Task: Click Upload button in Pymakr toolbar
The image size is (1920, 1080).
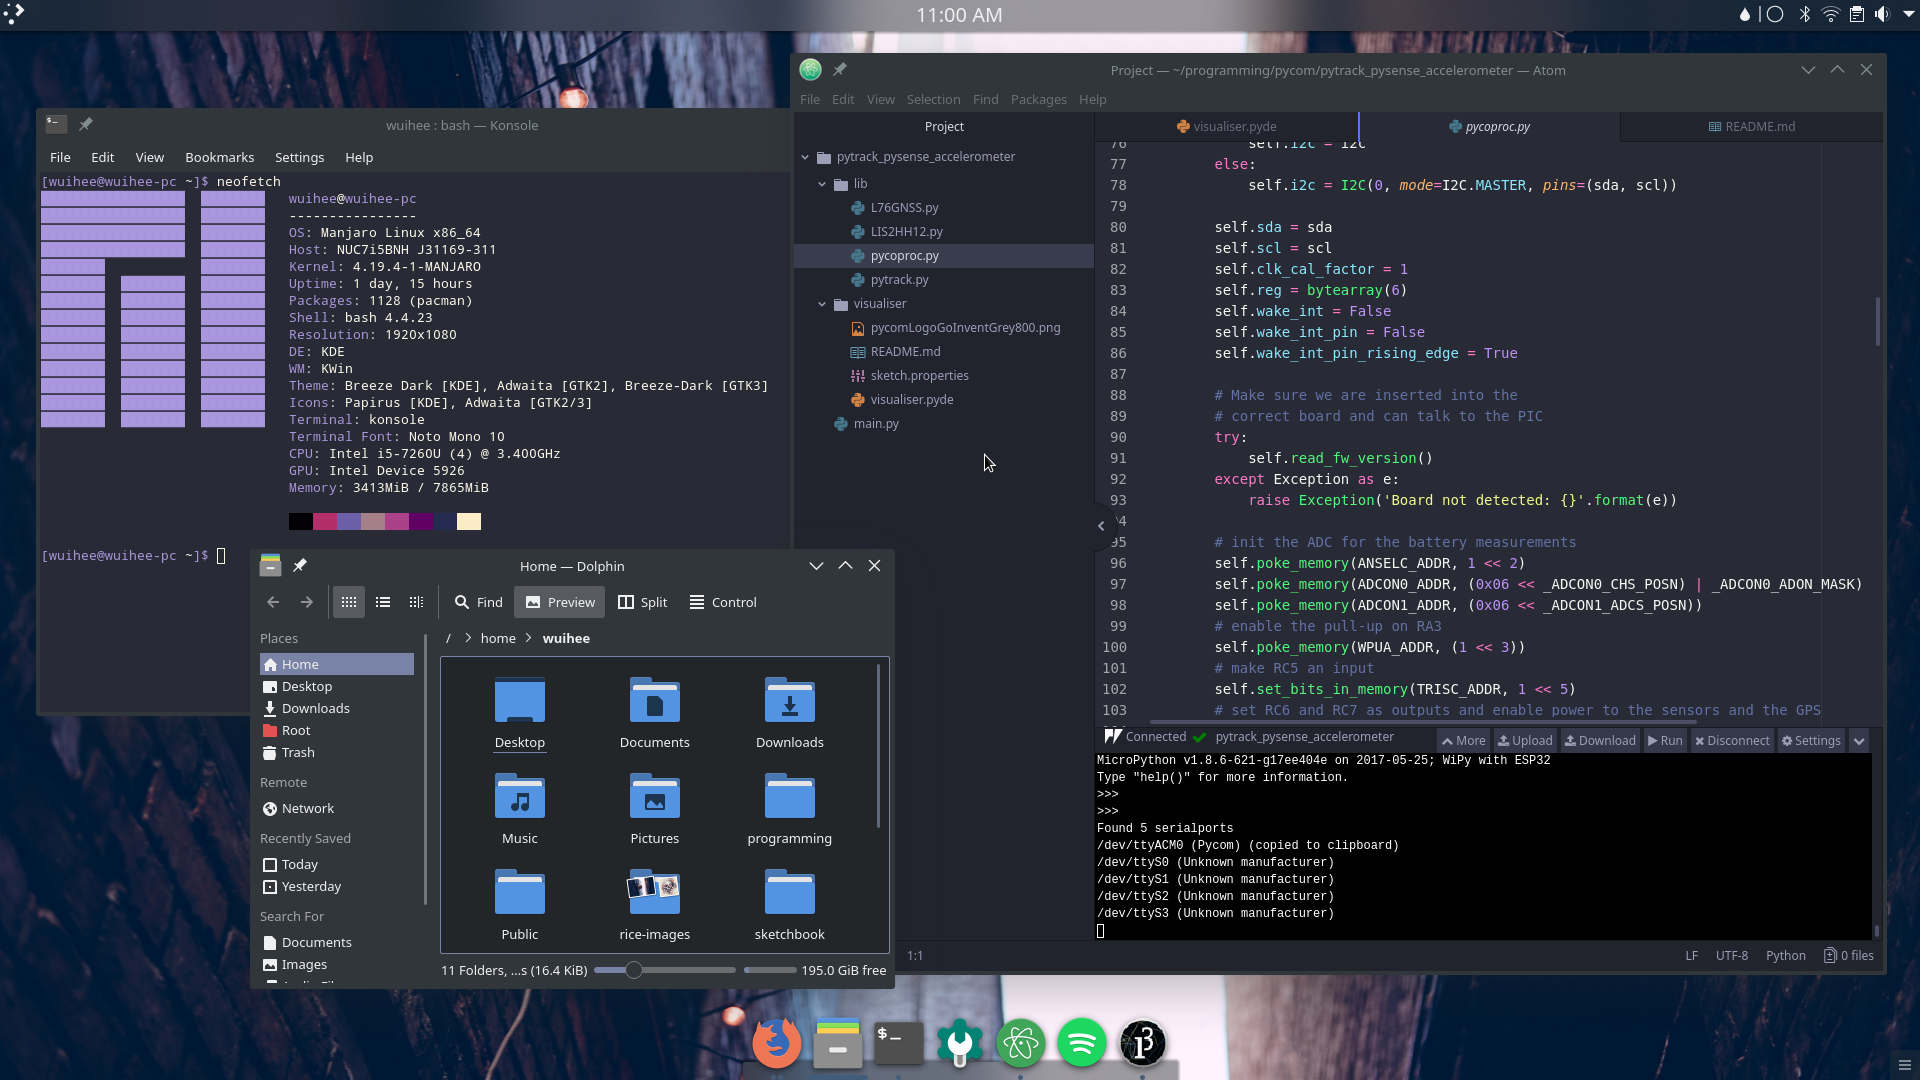Action: pyautogui.click(x=1525, y=741)
